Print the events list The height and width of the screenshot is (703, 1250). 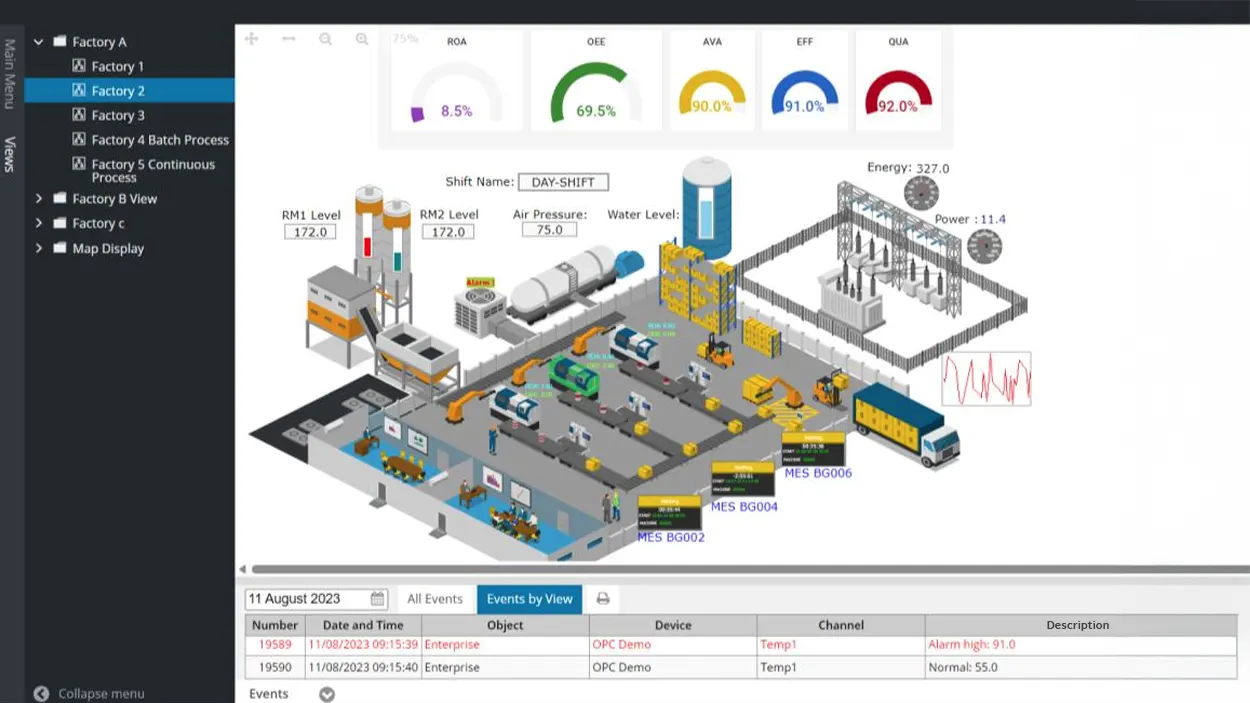tap(603, 599)
